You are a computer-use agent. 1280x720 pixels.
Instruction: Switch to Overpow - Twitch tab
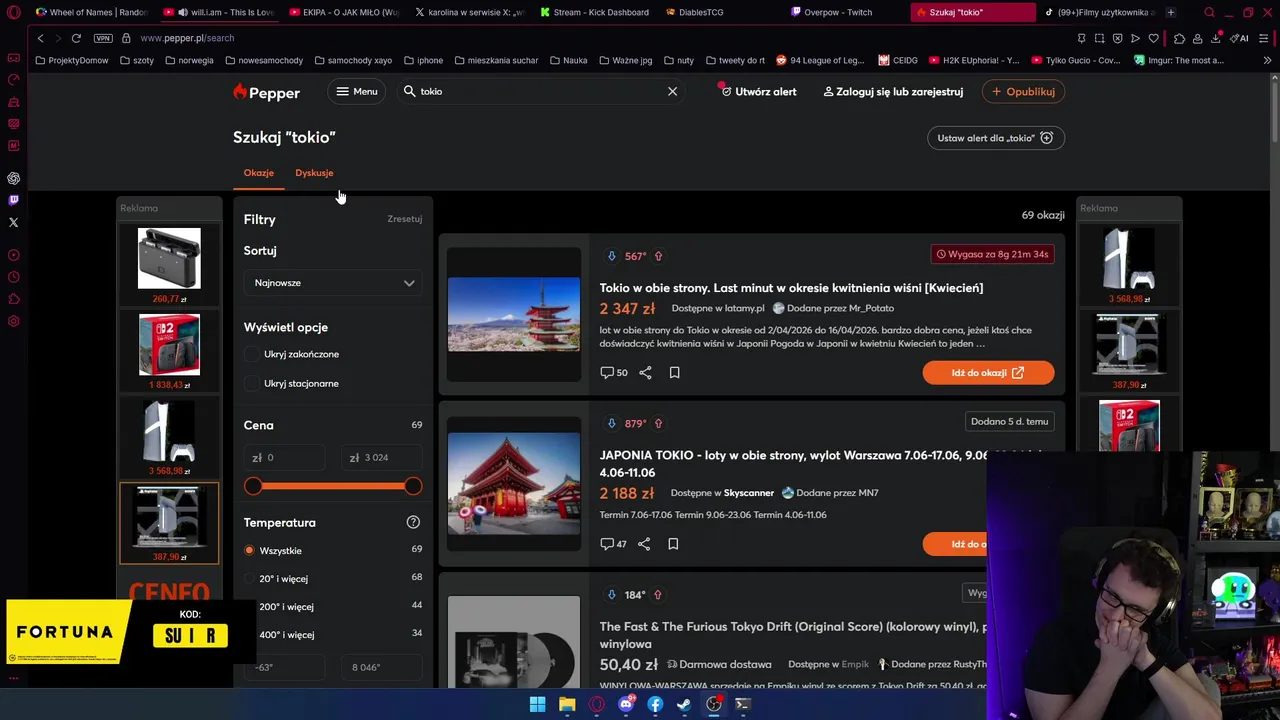[830, 12]
